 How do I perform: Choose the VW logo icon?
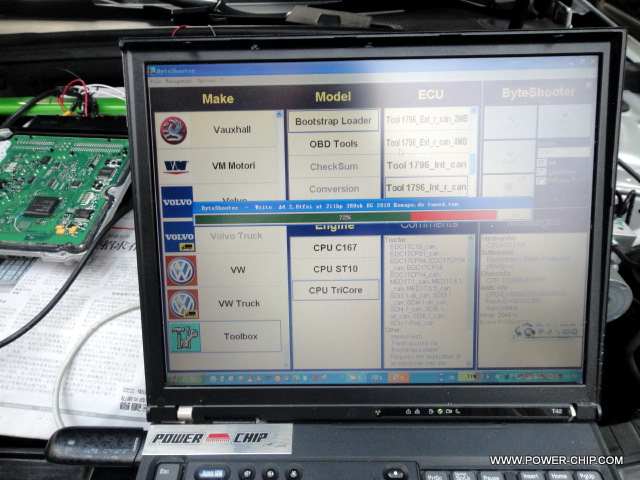[x=182, y=271]
